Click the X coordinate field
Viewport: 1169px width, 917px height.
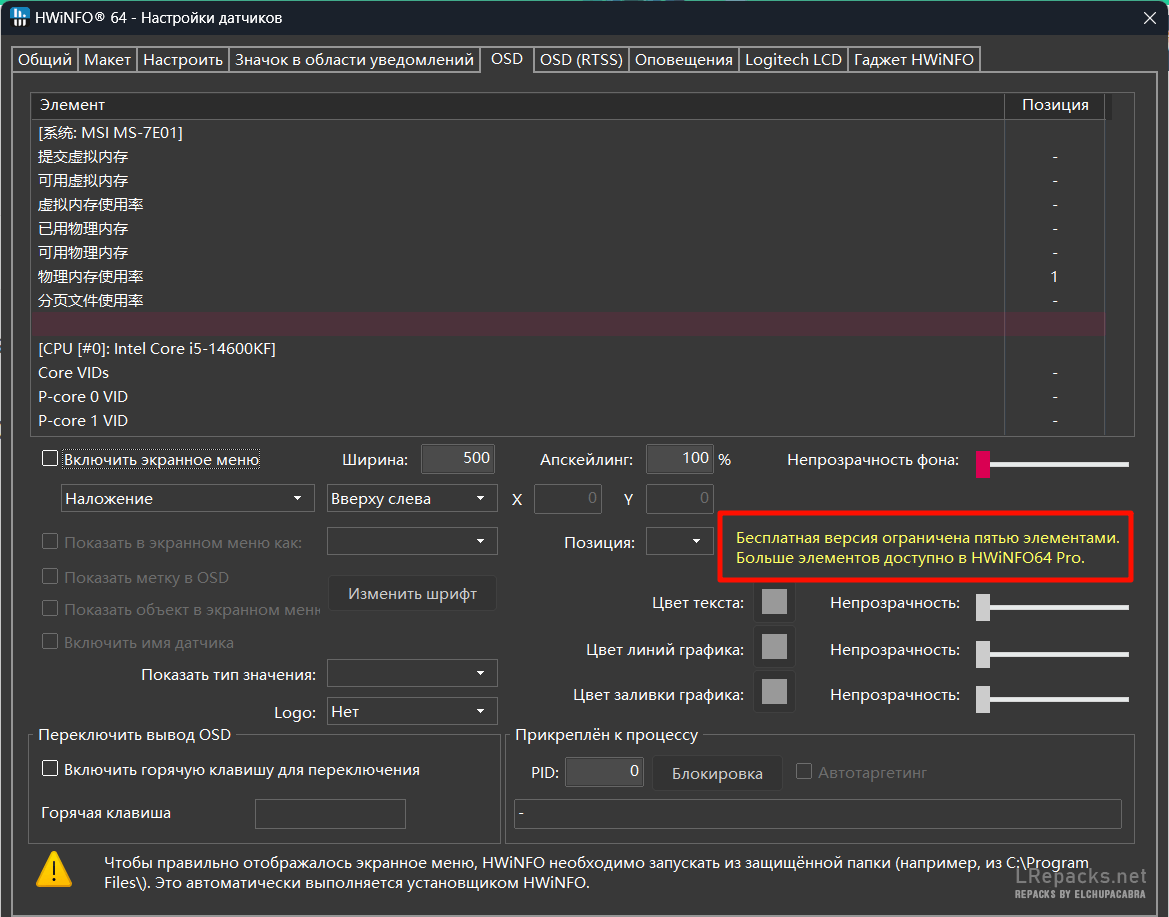click(568, 499)
